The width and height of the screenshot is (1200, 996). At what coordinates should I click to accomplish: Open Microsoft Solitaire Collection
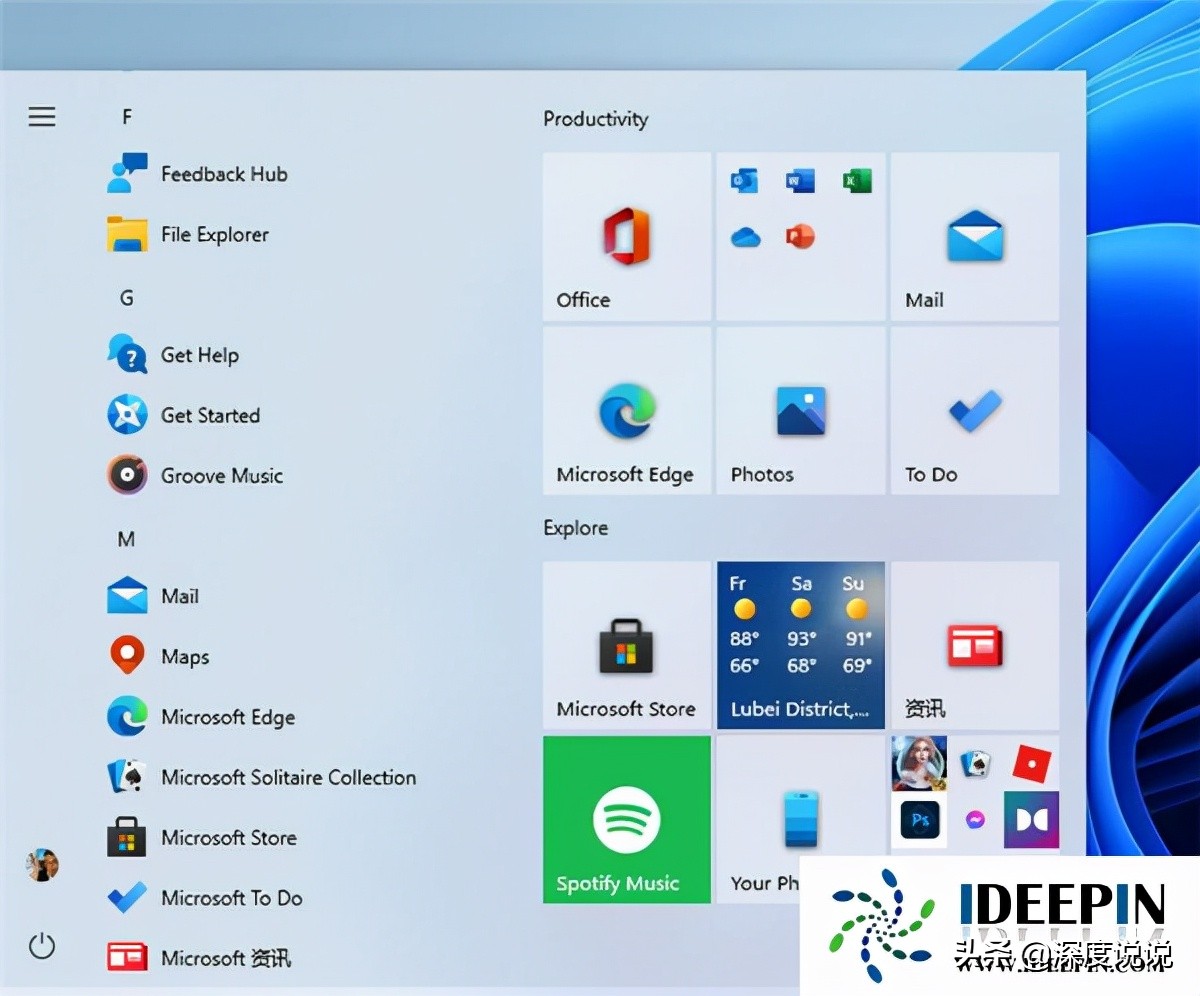click(262, 777)
